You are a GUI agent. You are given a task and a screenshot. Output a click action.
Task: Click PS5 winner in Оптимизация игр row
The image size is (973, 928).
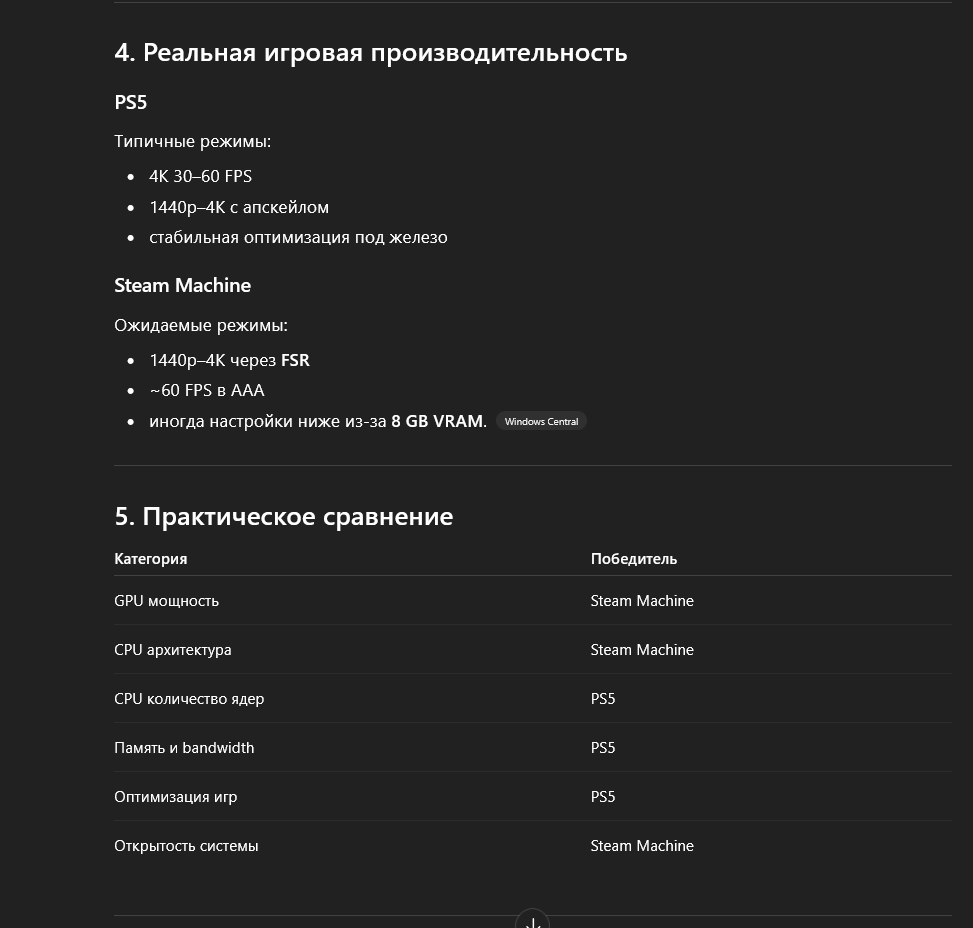(x=603, y=797)
